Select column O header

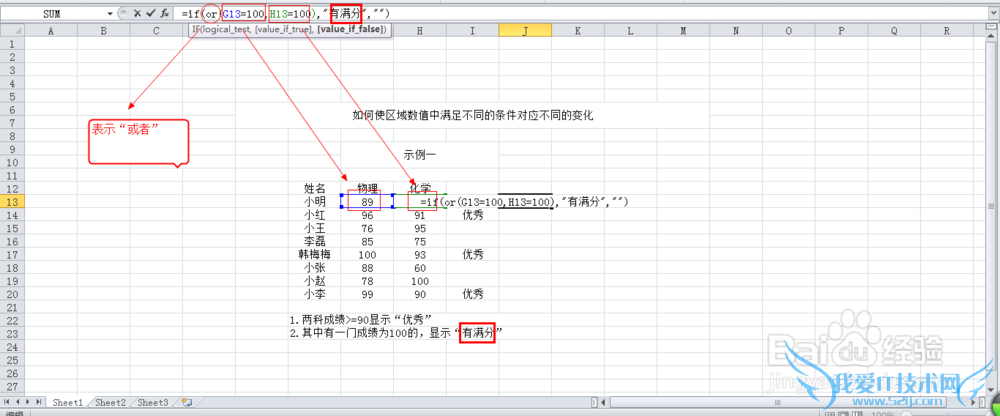[788, 30]
